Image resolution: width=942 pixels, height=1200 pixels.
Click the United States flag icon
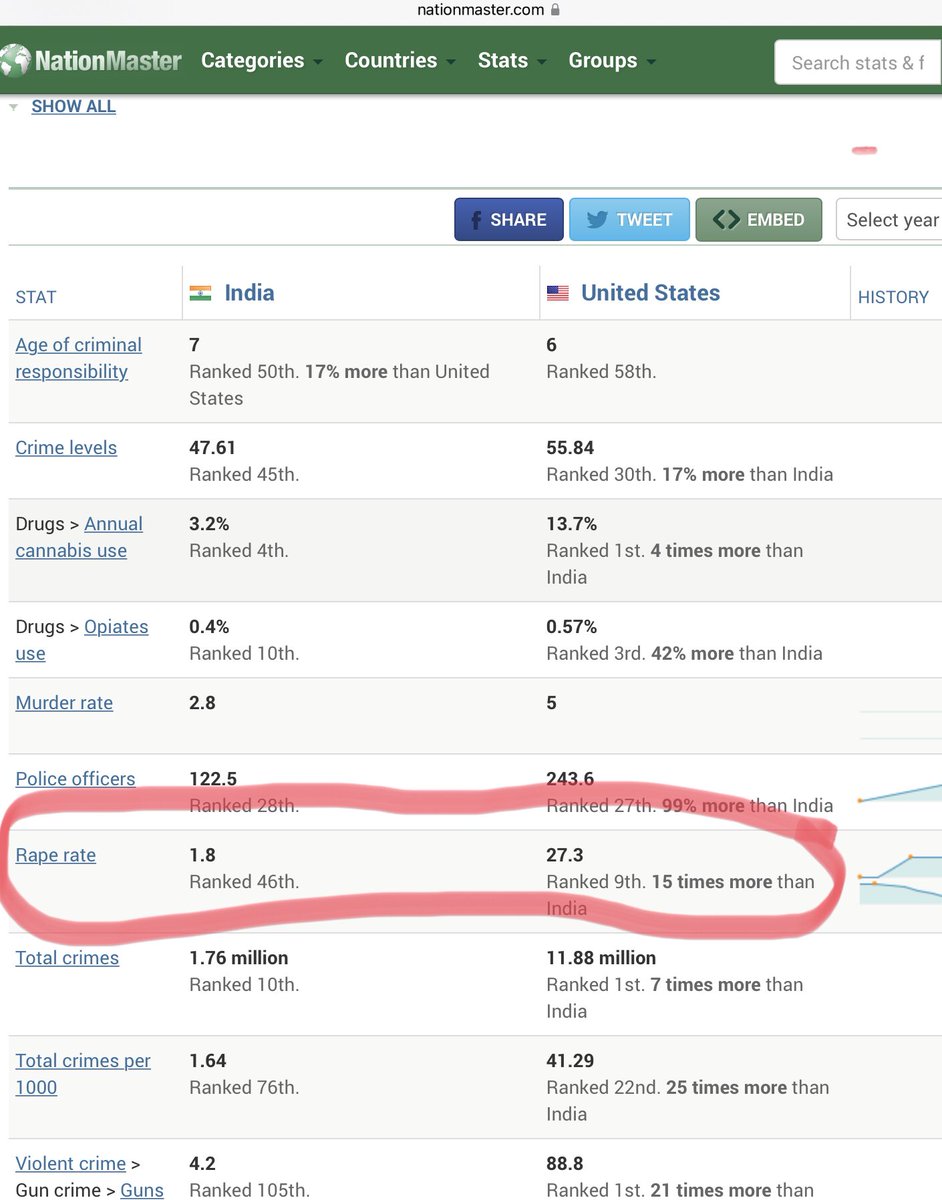pyautogui.click(x=558, y=293)
